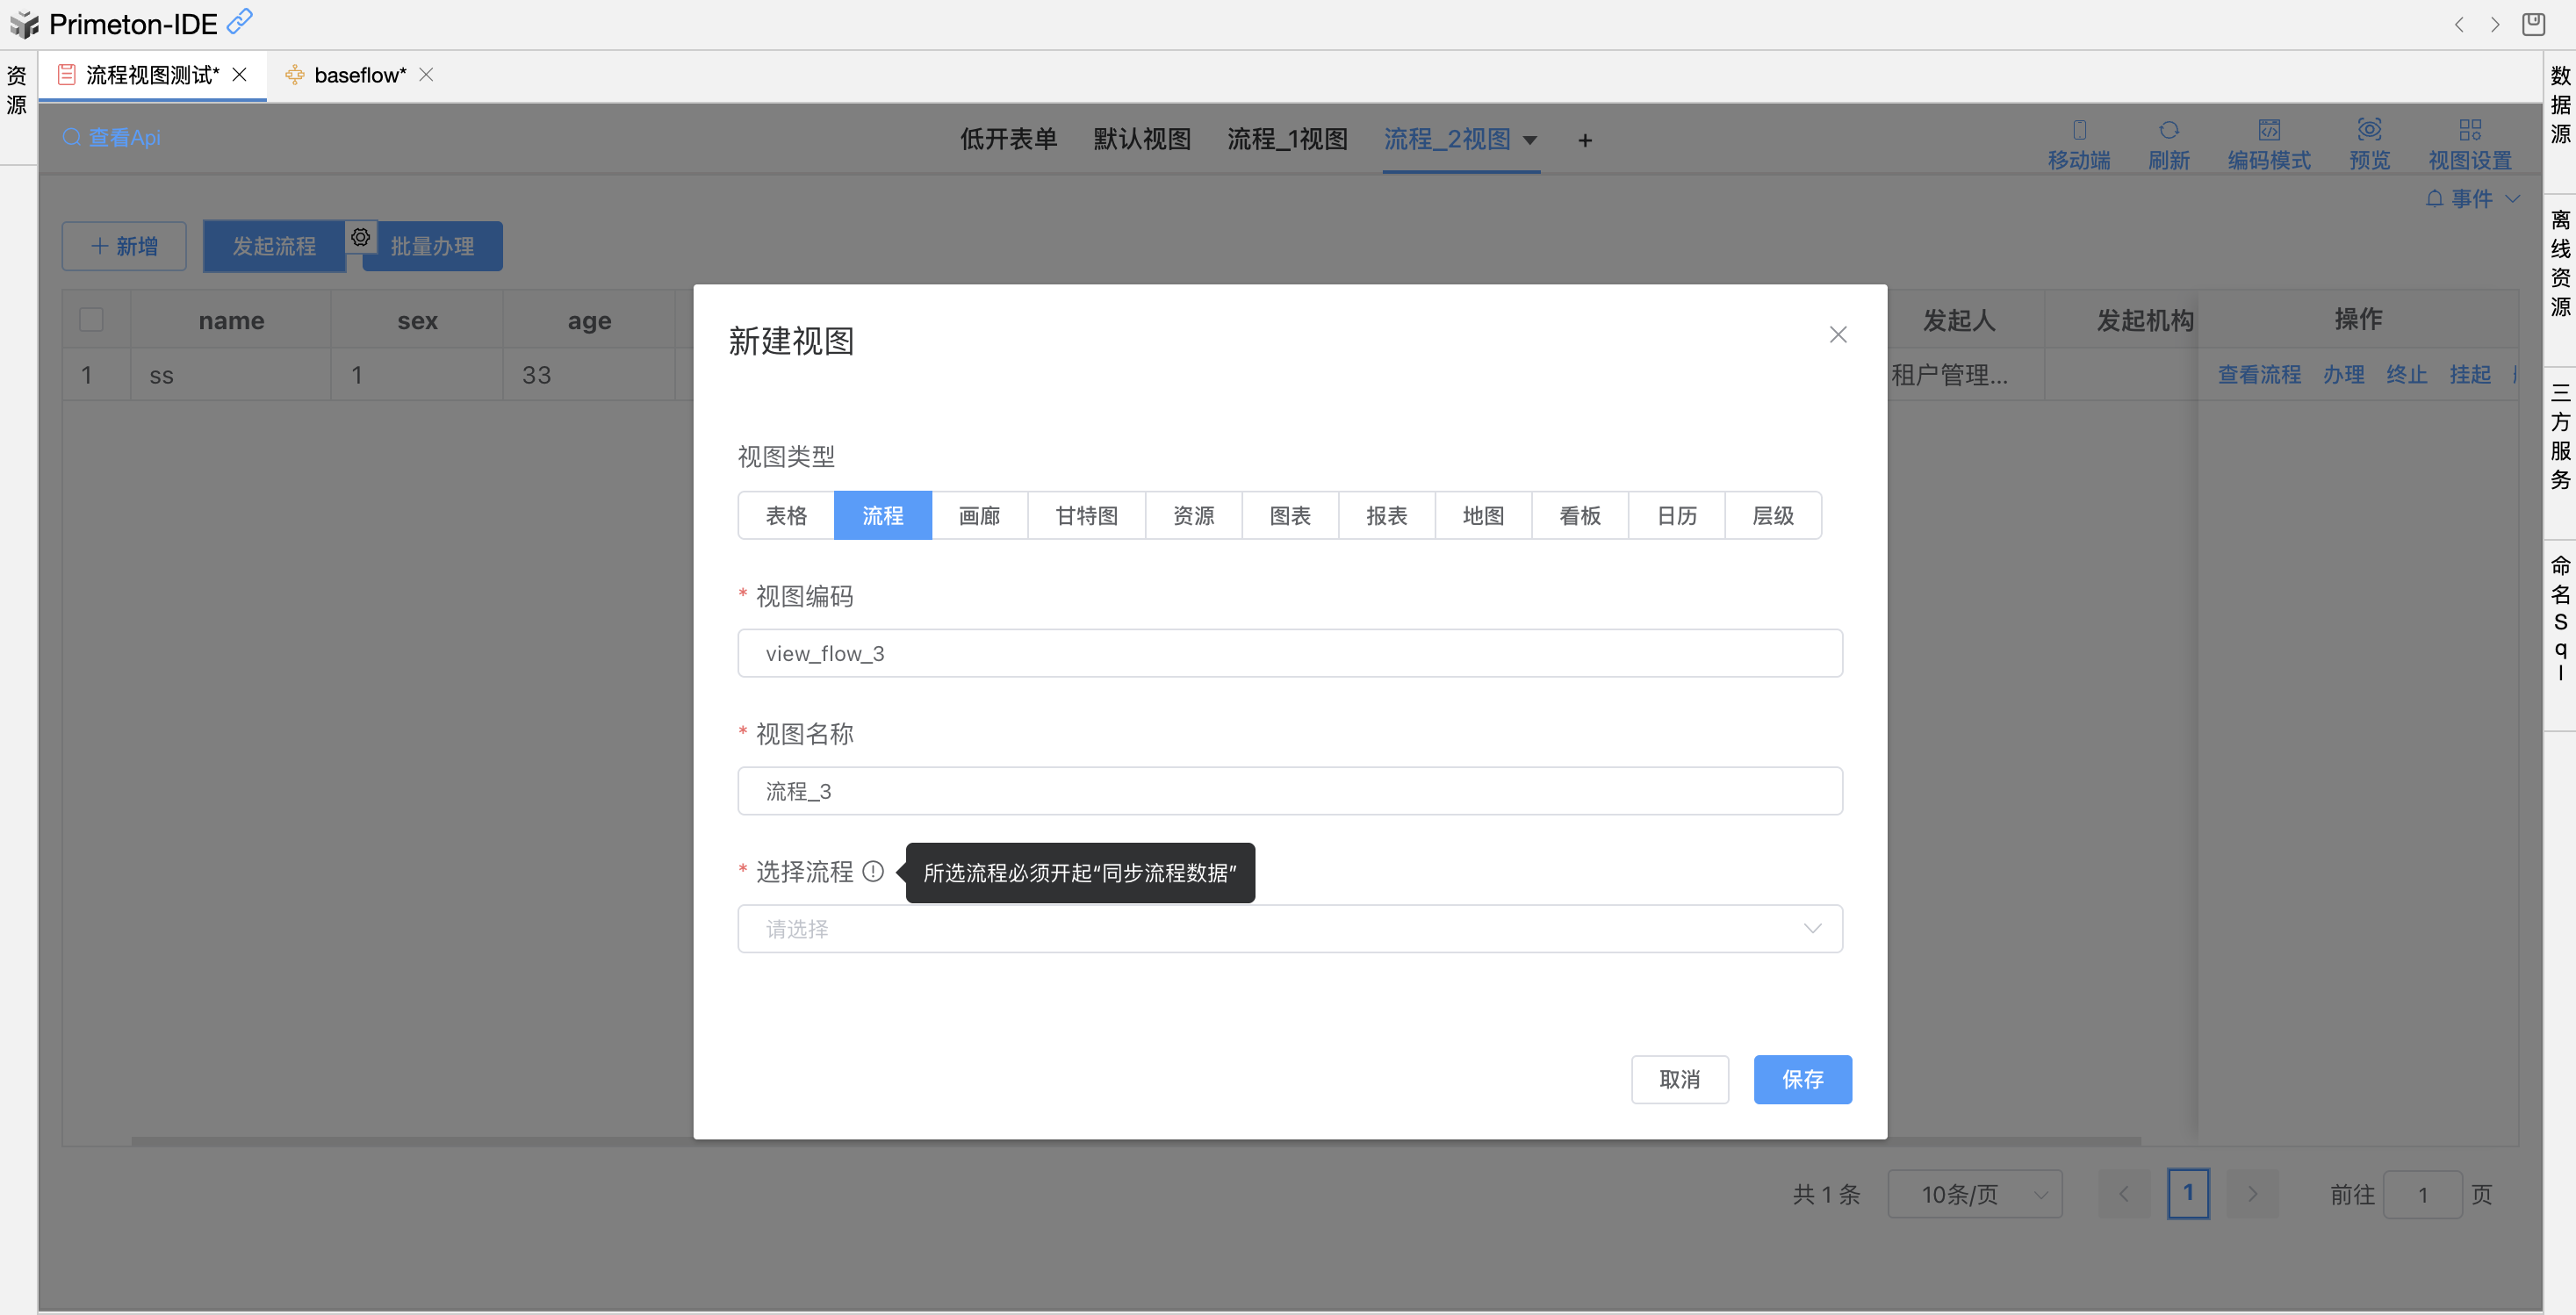Expand the 流程_2视图 tab dropdown arrow
This screenshot has width=2576, height=1315.
pyautogui.click(x=1529, y=140)
